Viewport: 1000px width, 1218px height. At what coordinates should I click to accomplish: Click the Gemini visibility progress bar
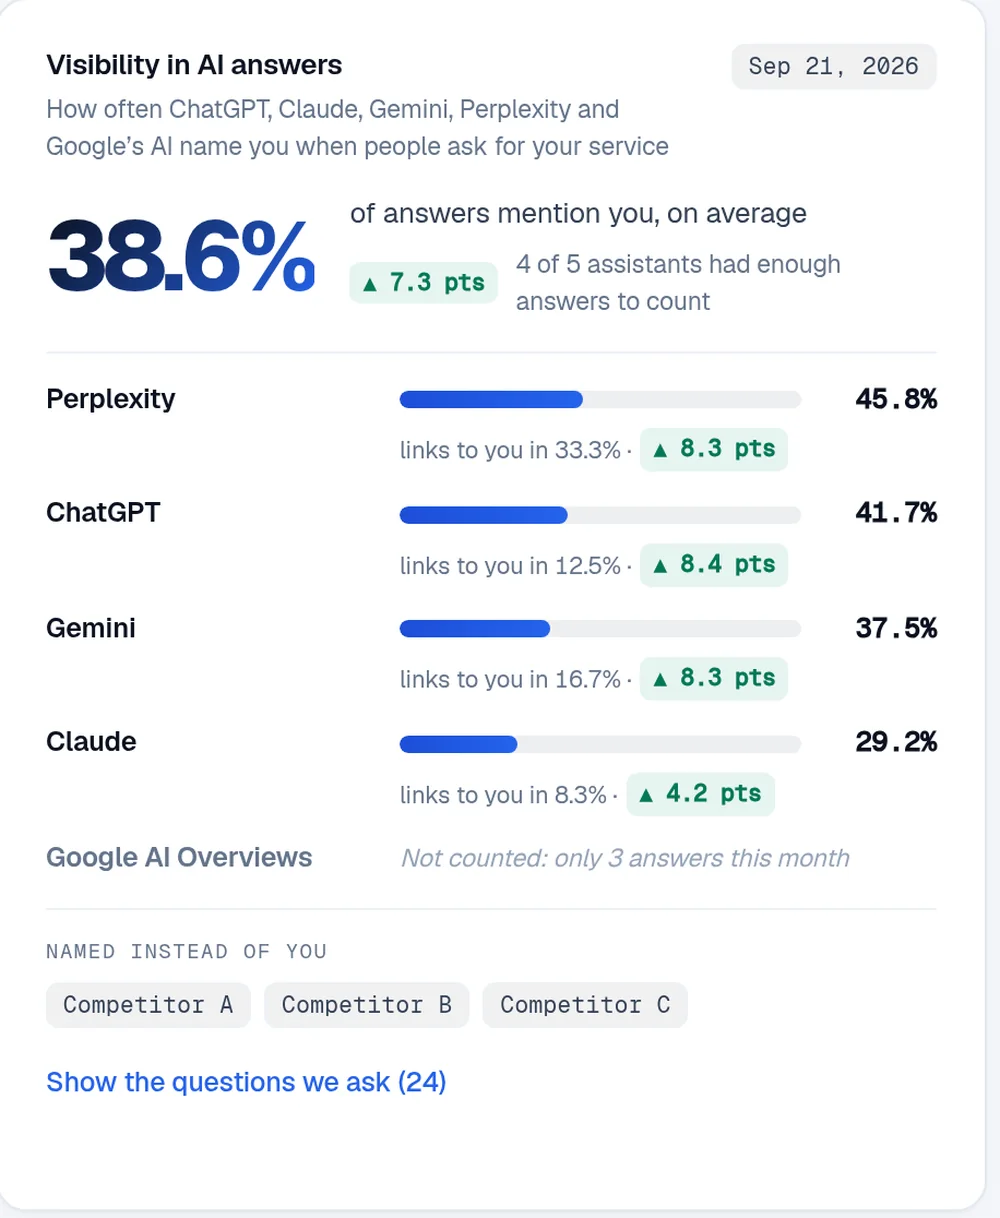tap(600, 629)
